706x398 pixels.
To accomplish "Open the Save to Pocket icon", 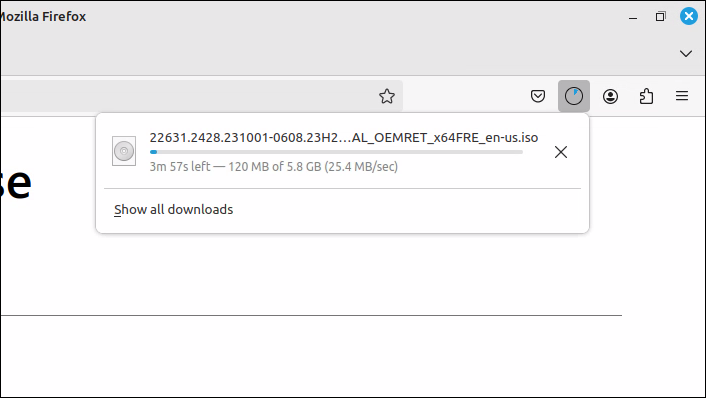I will coord(538,96).
